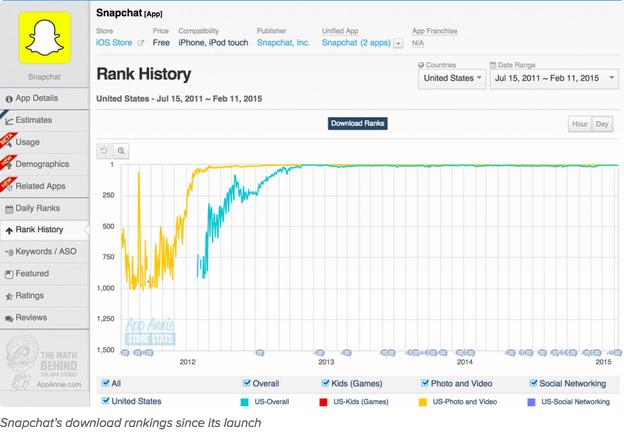This screenshot has height=434, width=624.
Task: Click the App Annie Store Stats logo in the chart
Action: click(x=150, y=332)
